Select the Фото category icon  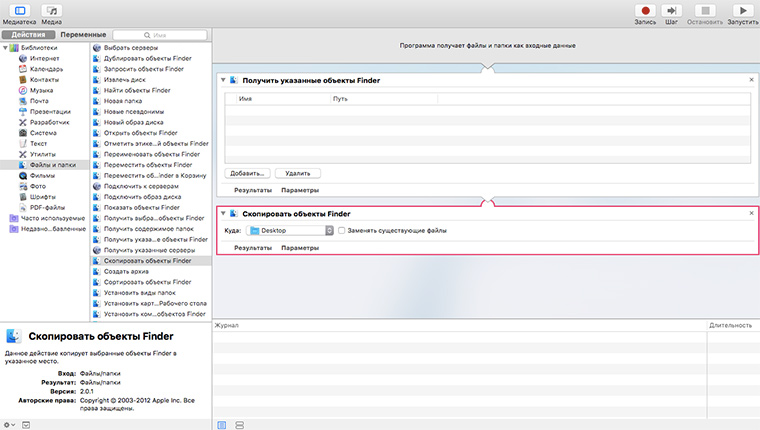click(23, 186)
